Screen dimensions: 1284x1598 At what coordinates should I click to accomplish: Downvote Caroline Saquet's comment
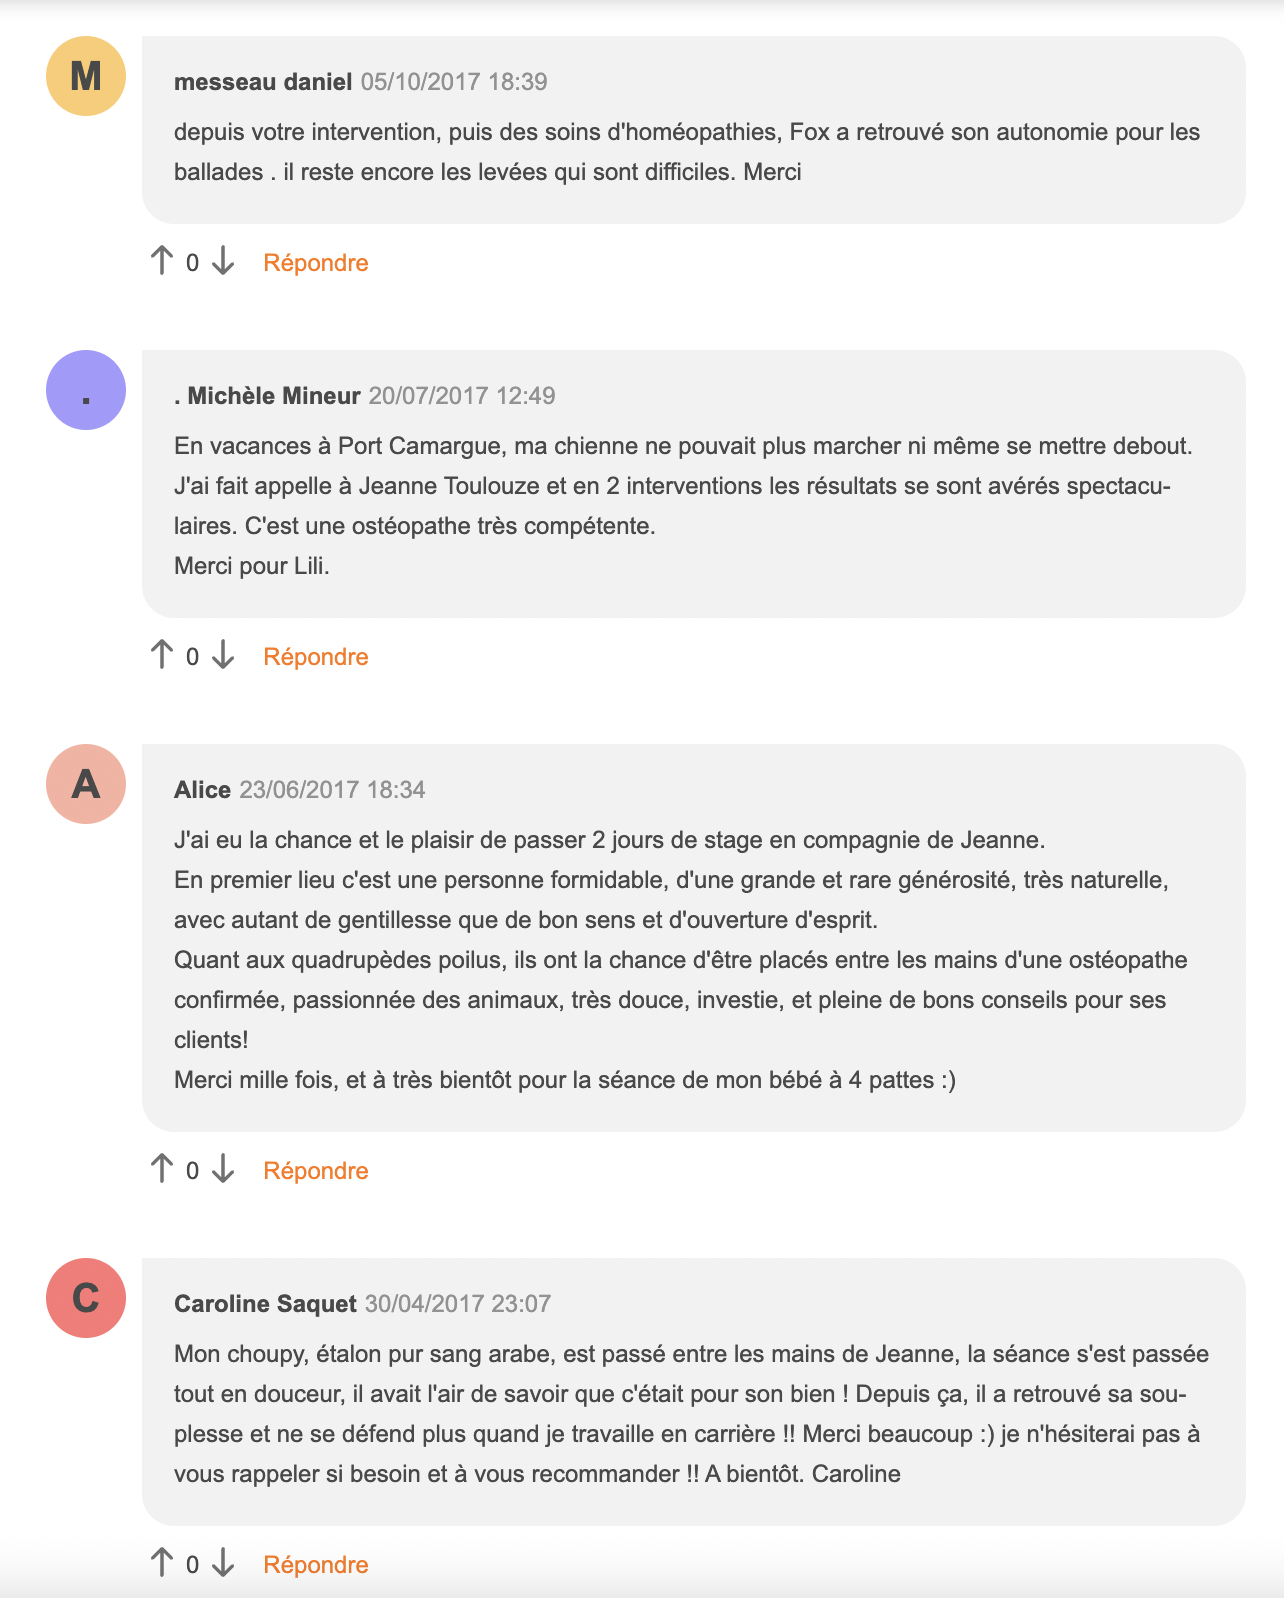coord(223,1563)
